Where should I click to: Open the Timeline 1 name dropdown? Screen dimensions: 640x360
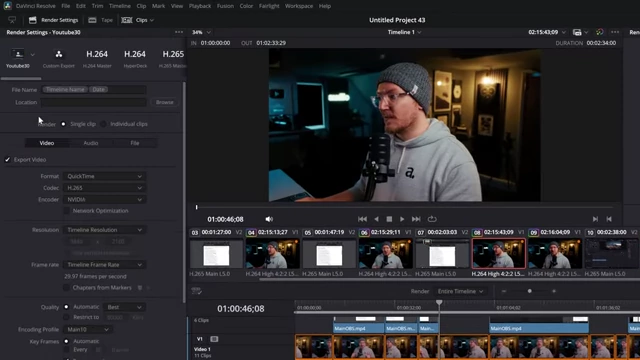click(x=404, y=32)
